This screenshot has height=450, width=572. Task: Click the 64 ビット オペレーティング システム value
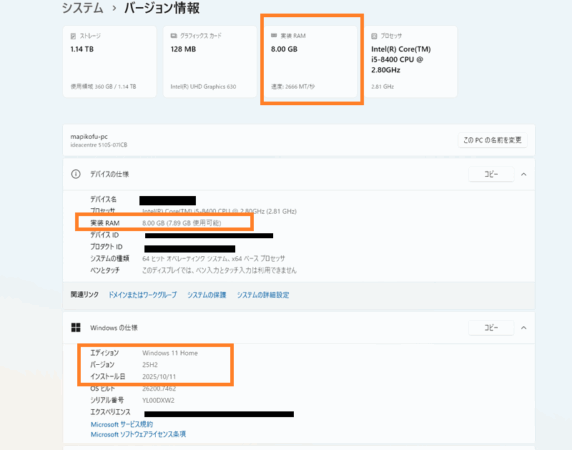point(213,259)
